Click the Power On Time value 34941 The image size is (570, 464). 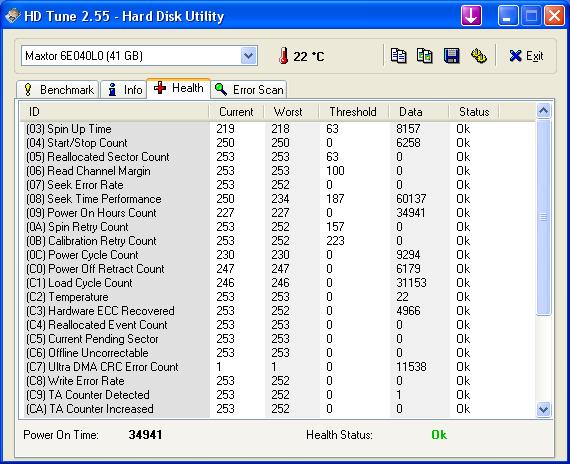(x=145, y=435)
